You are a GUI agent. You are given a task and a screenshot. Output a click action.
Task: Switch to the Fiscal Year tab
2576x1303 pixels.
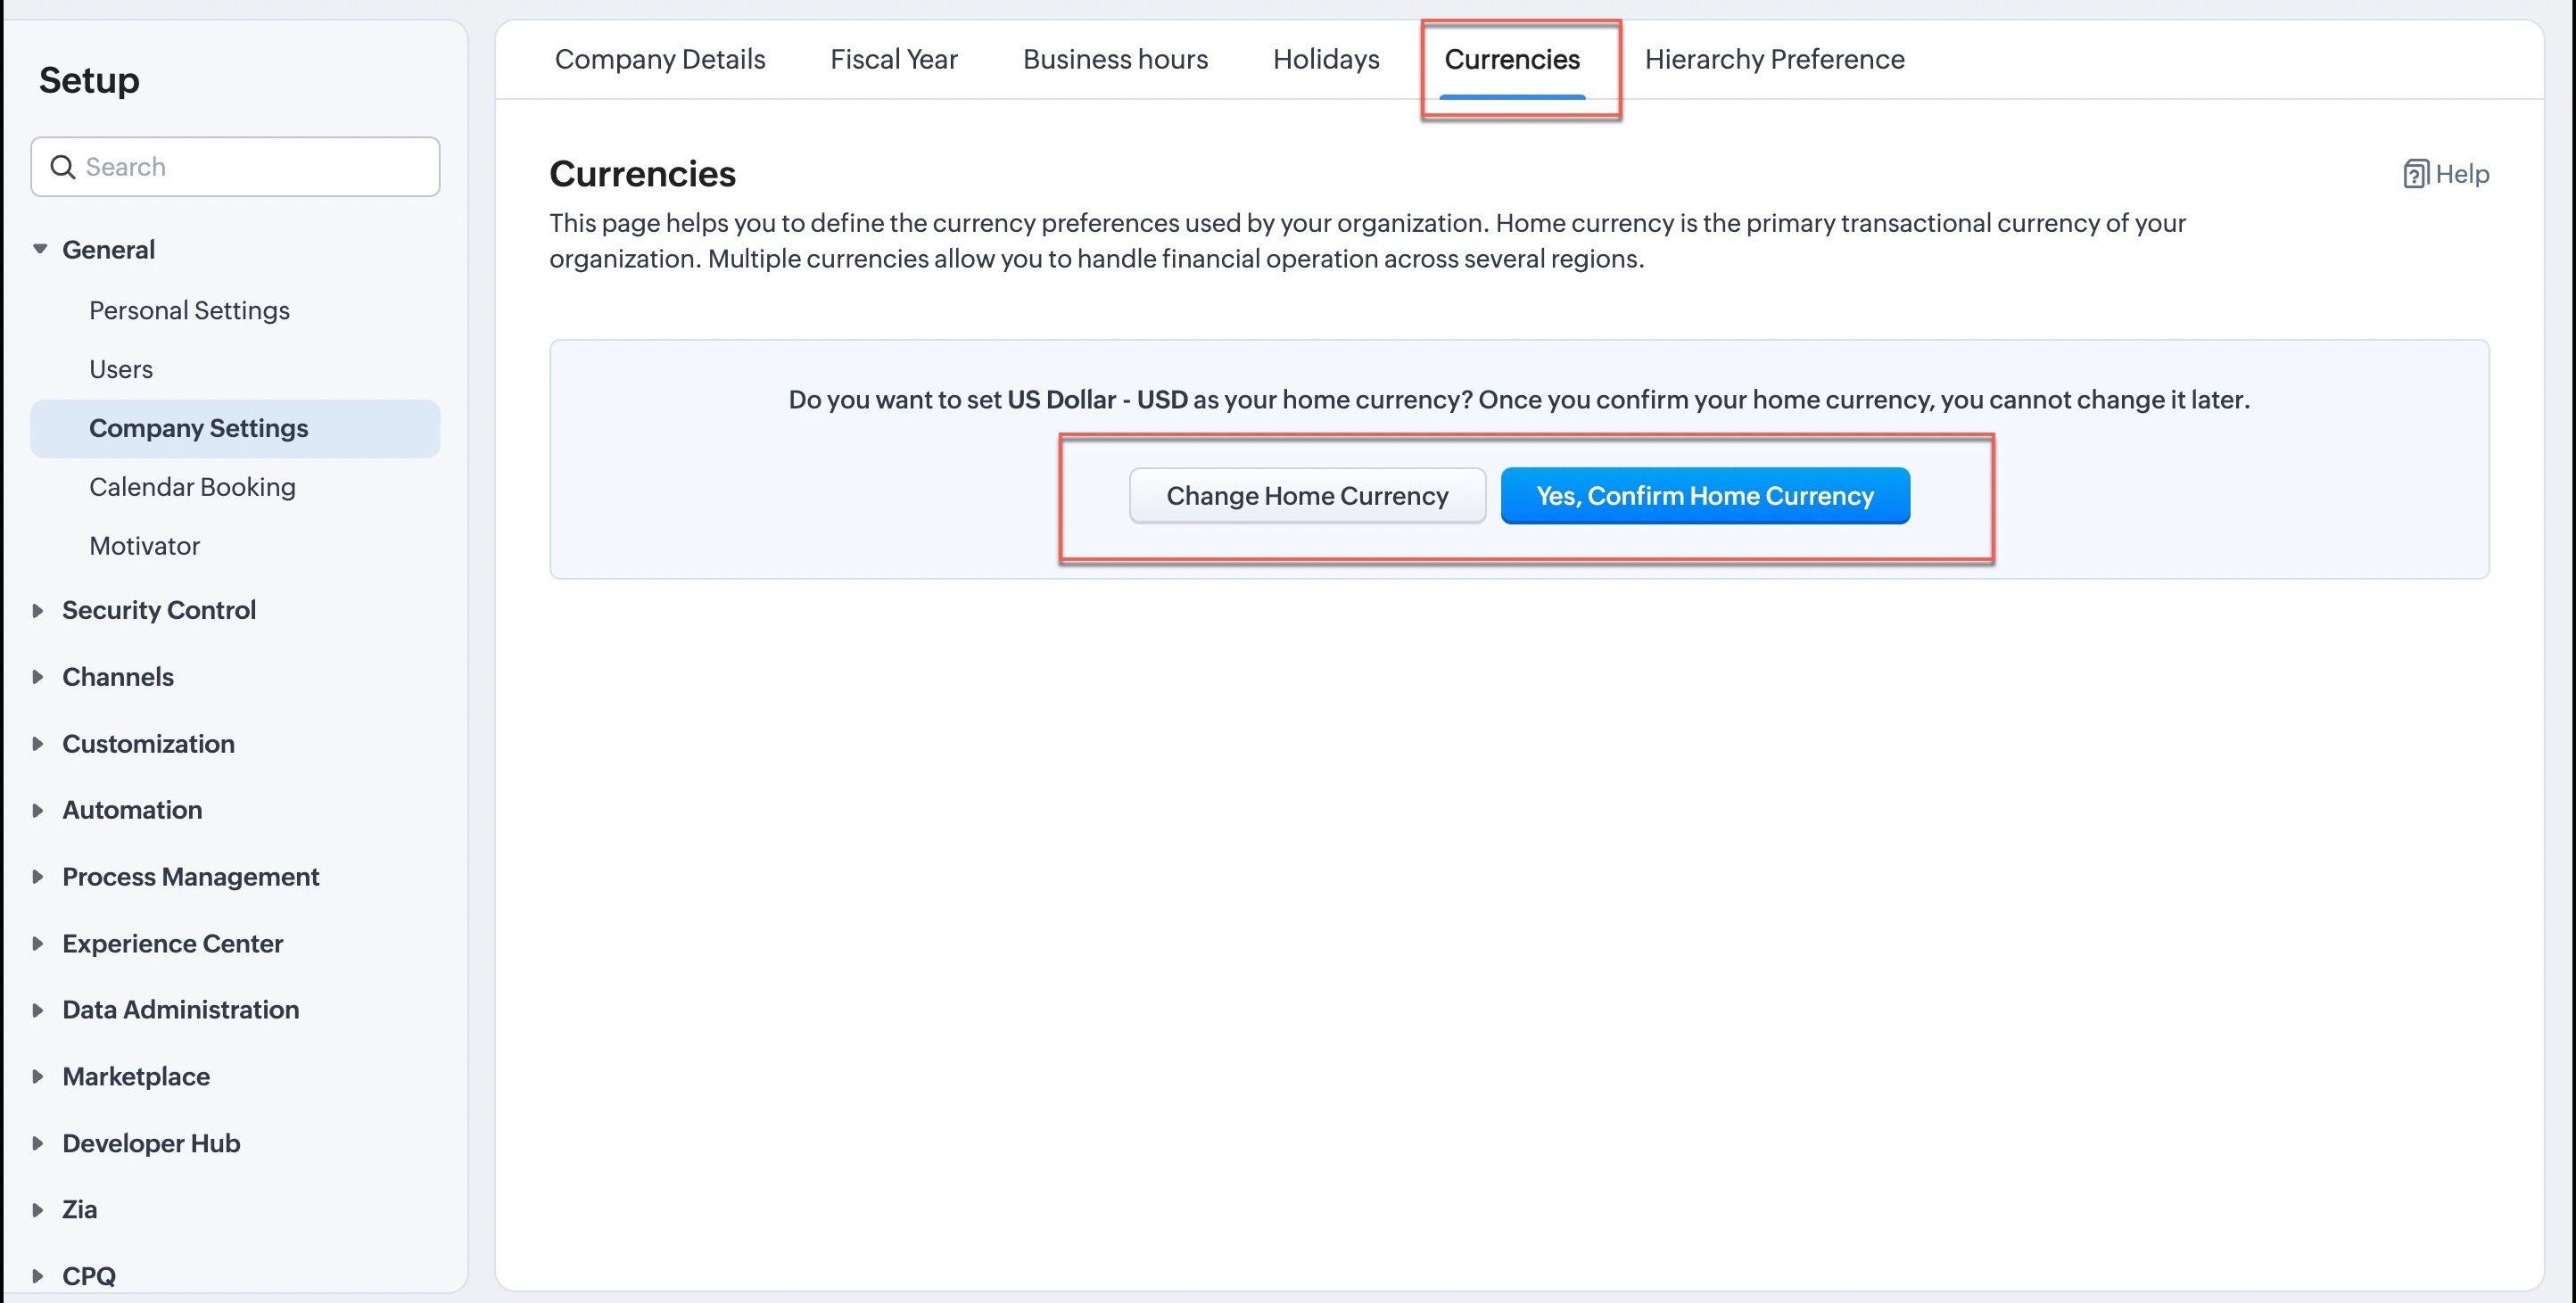pos(893,60)
